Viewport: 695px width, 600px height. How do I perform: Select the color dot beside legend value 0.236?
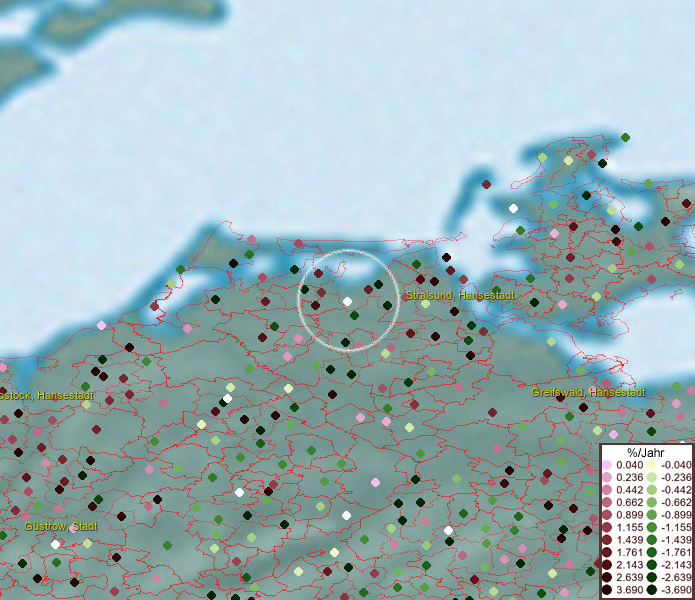(607, 477)
